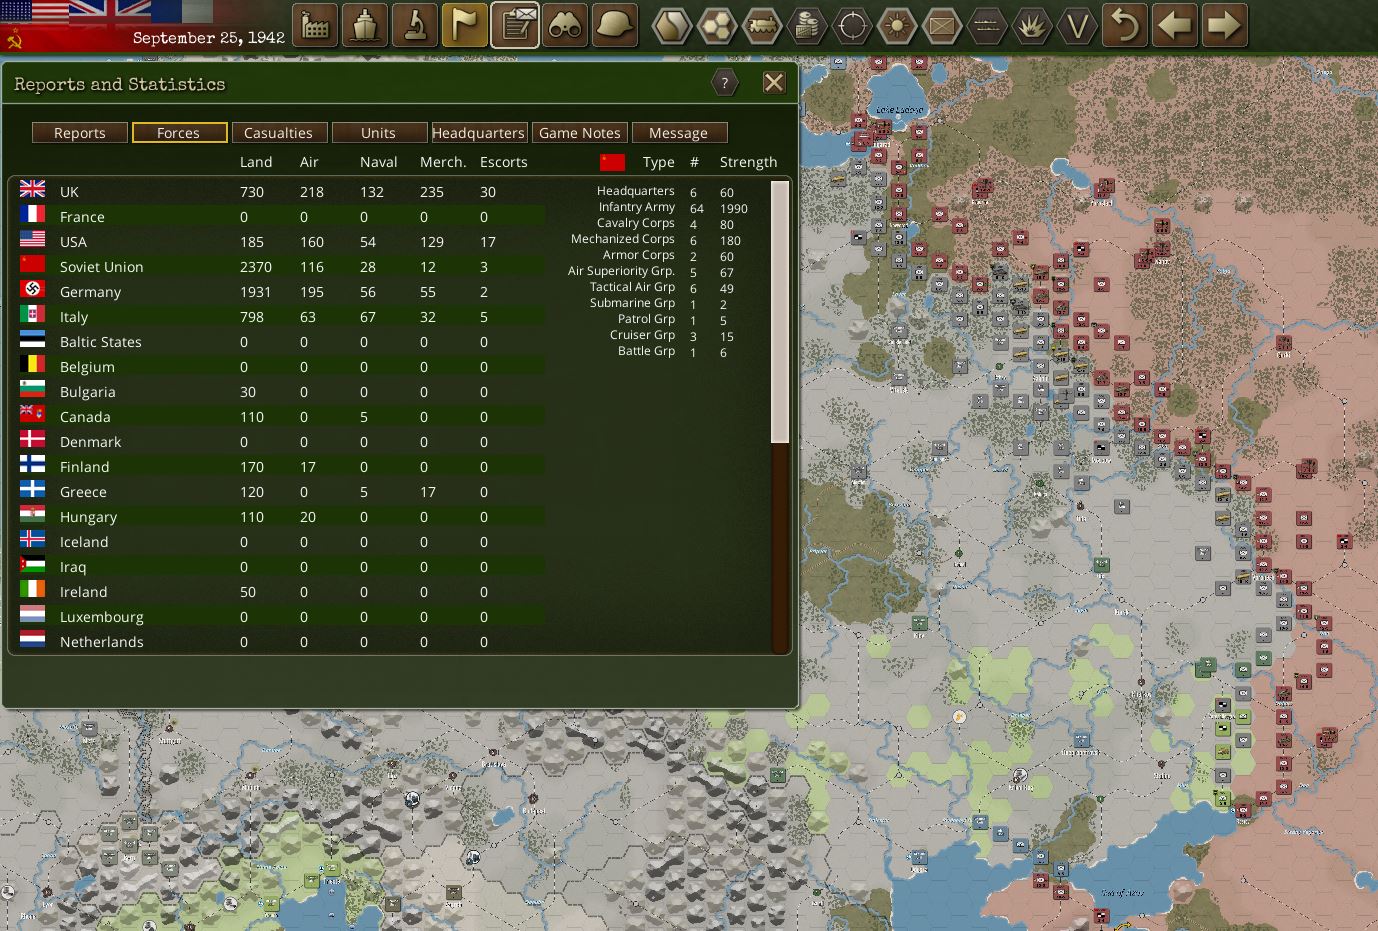1378x931 pixels.
Task: Click the red flag beside Type header
Action: coord(613,162)
